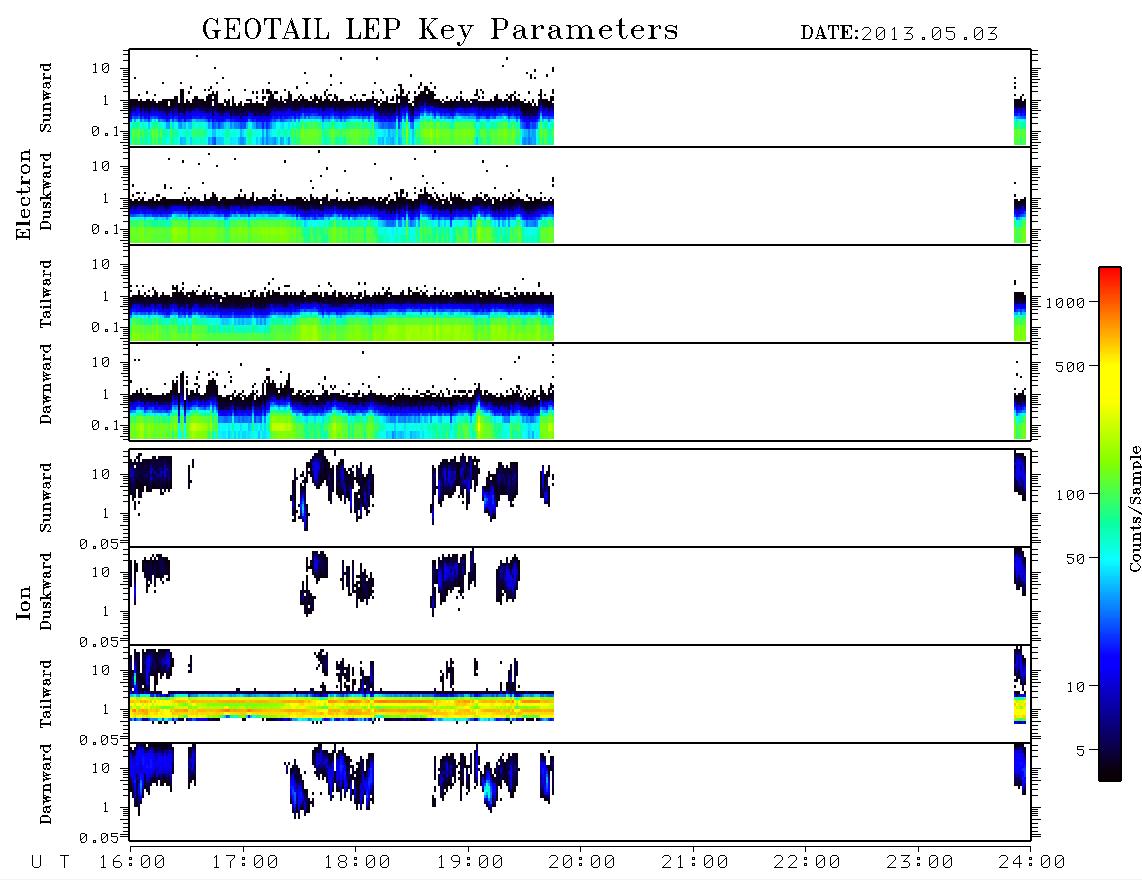Click the 16:00 time tick label

(x=132, y=863)
